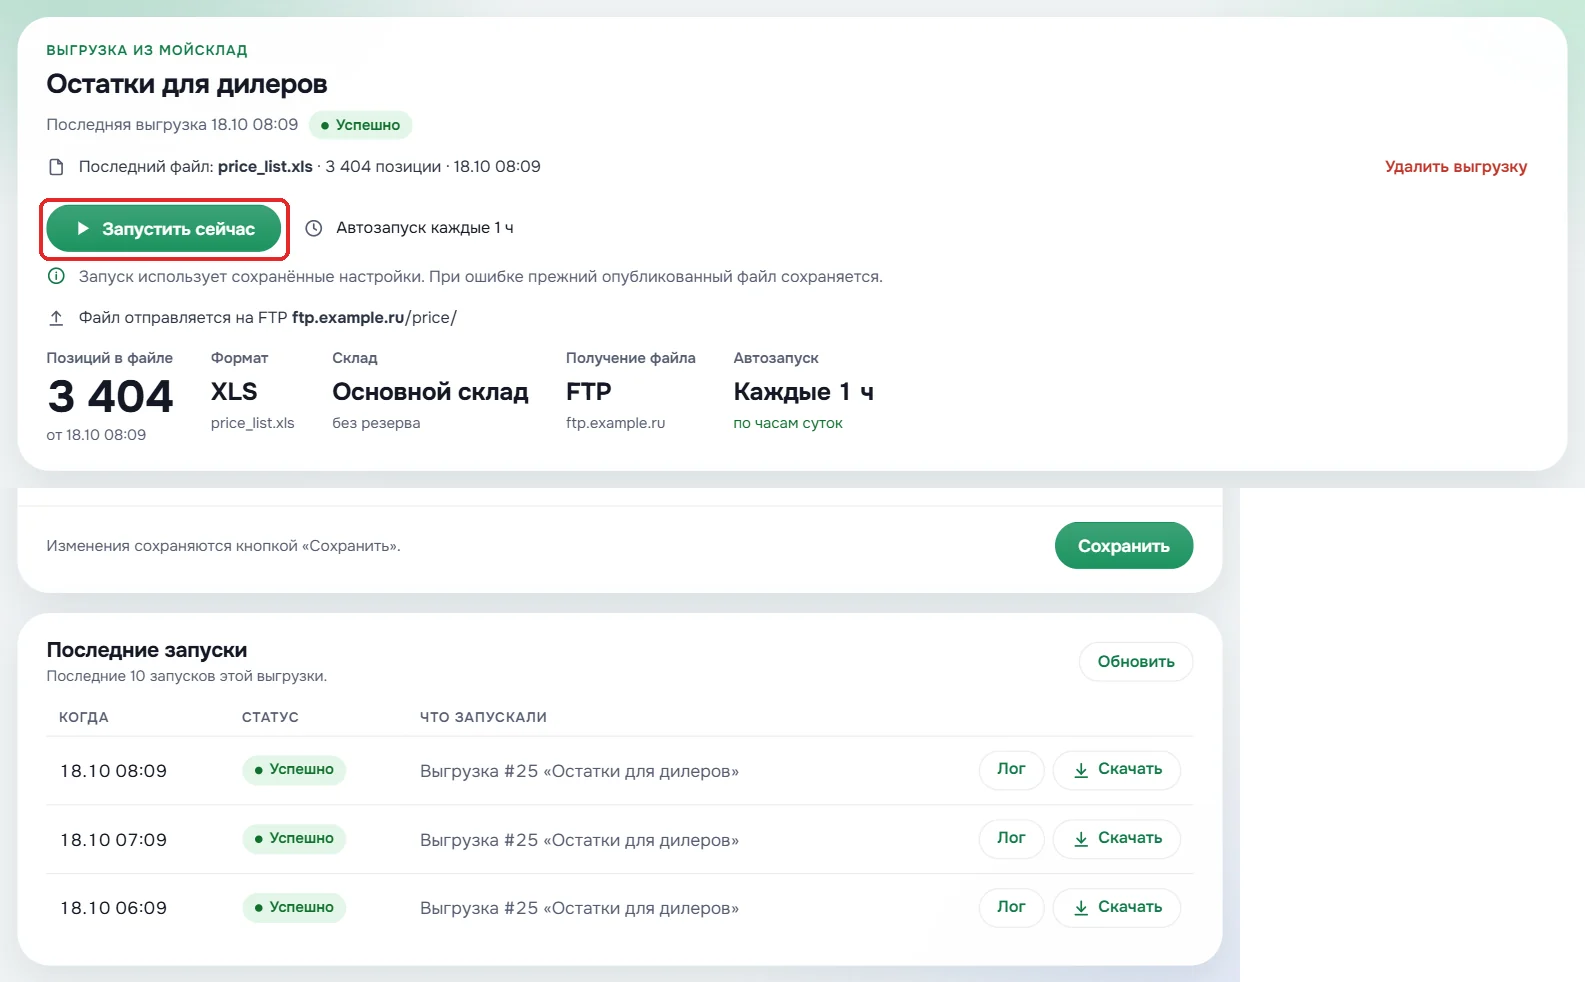Click the 'Остатки для дилеров' heading
The width and height of the screenshot is (1585, 982).
pos(187,84)
